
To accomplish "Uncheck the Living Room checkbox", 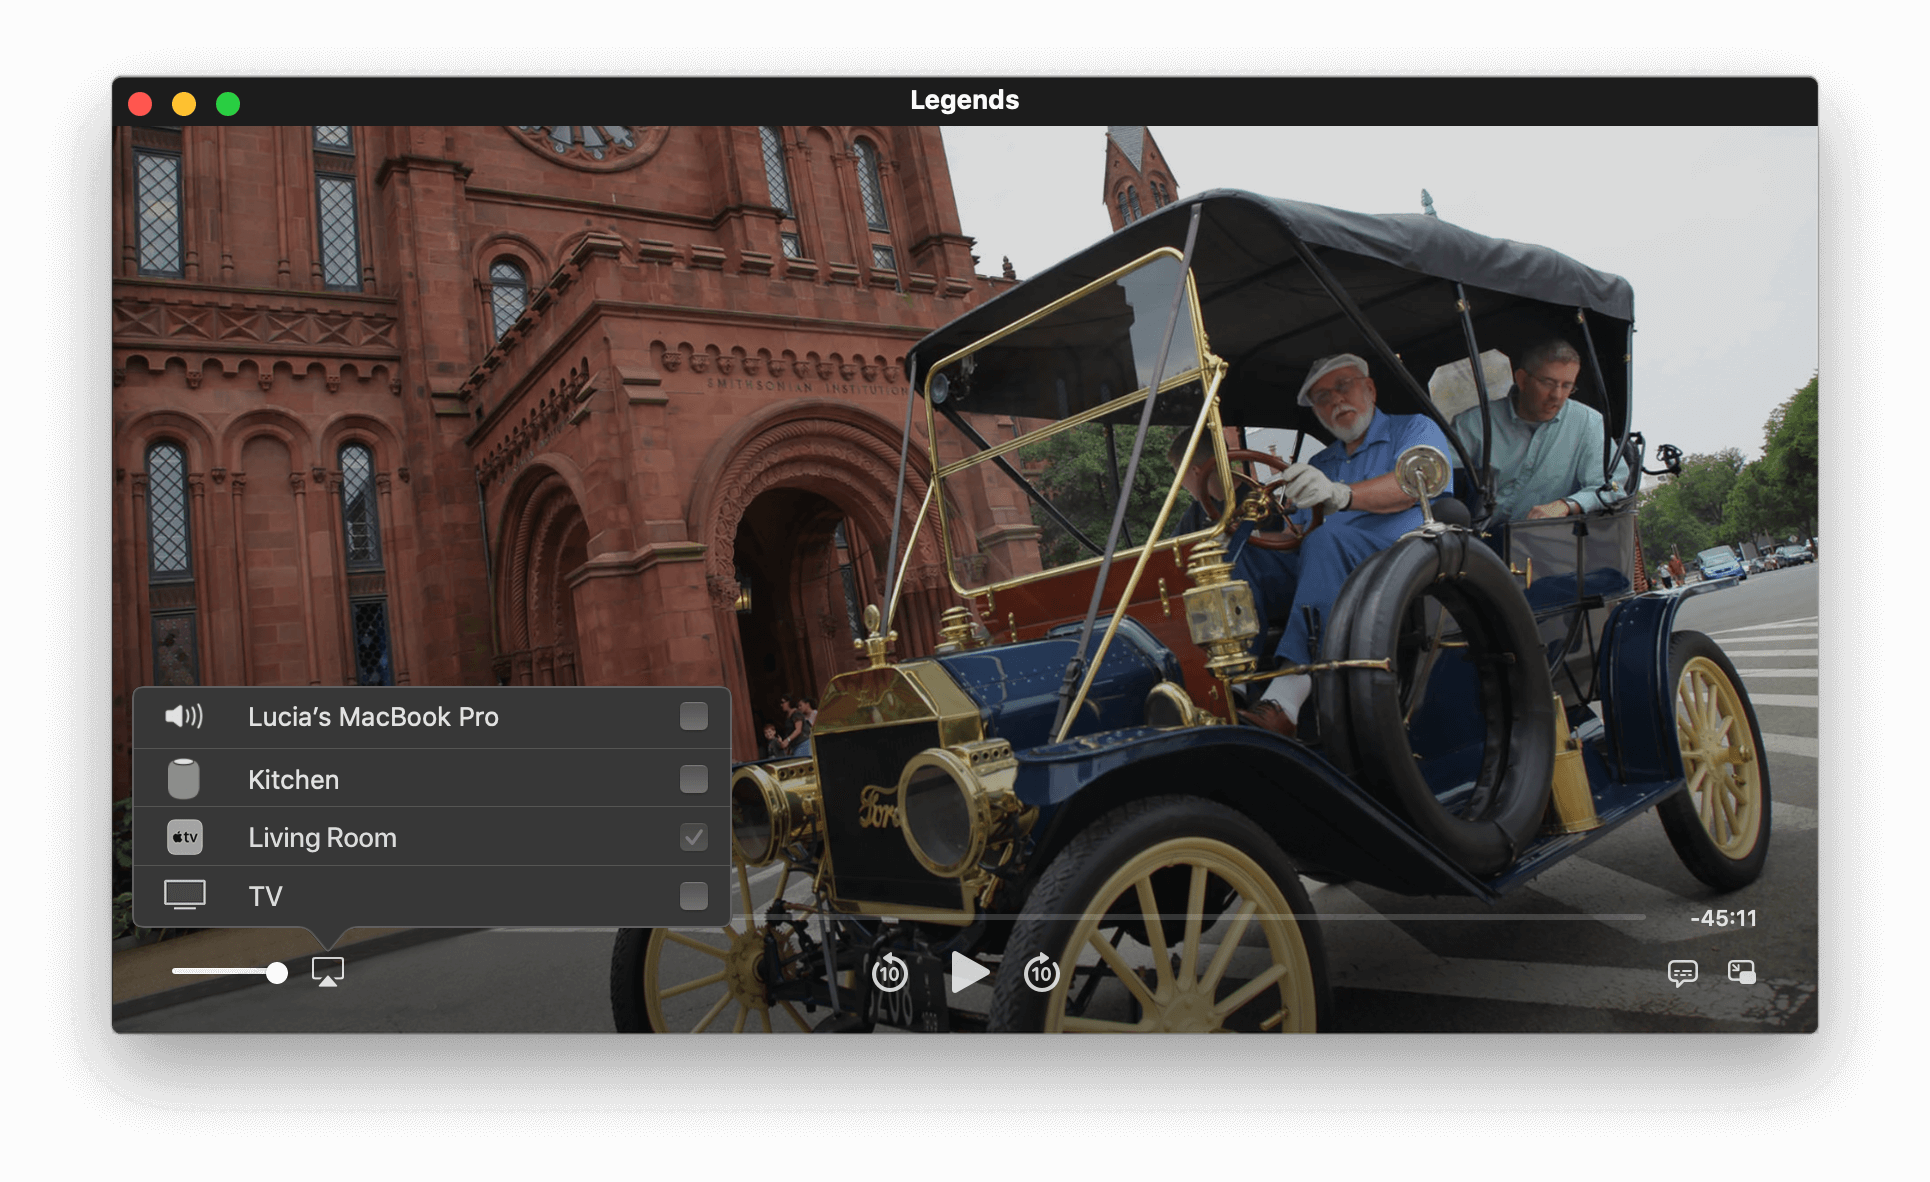I will (x=693, y=837).
